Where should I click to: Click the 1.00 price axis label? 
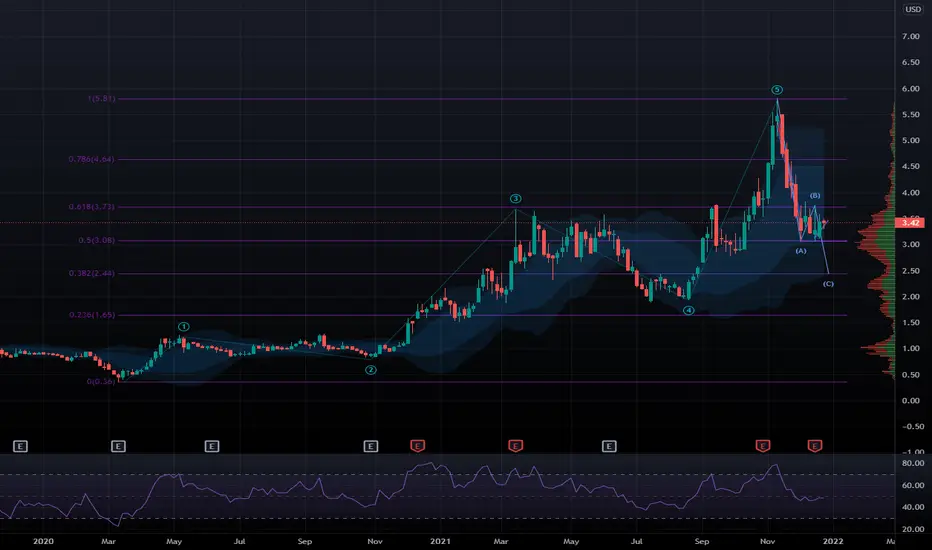click(910, 349)
